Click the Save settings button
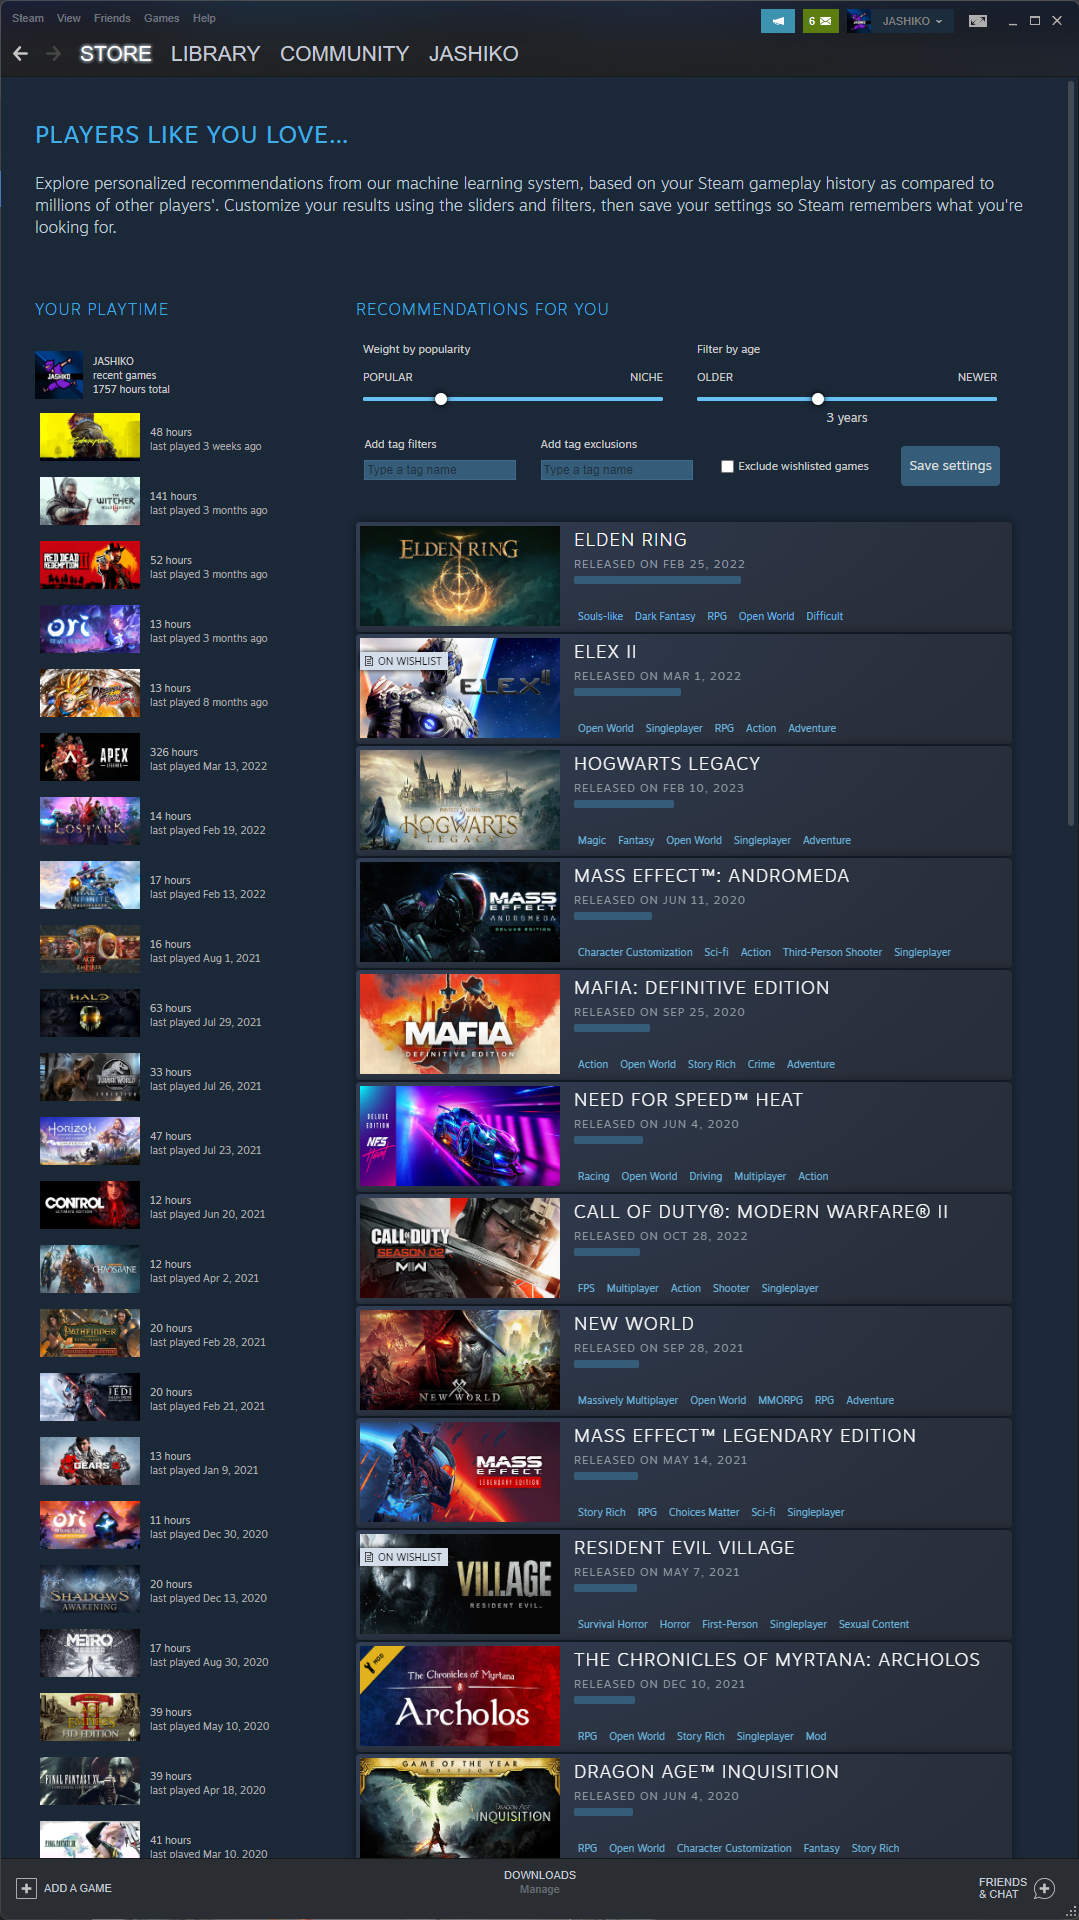 coord(950,466)
